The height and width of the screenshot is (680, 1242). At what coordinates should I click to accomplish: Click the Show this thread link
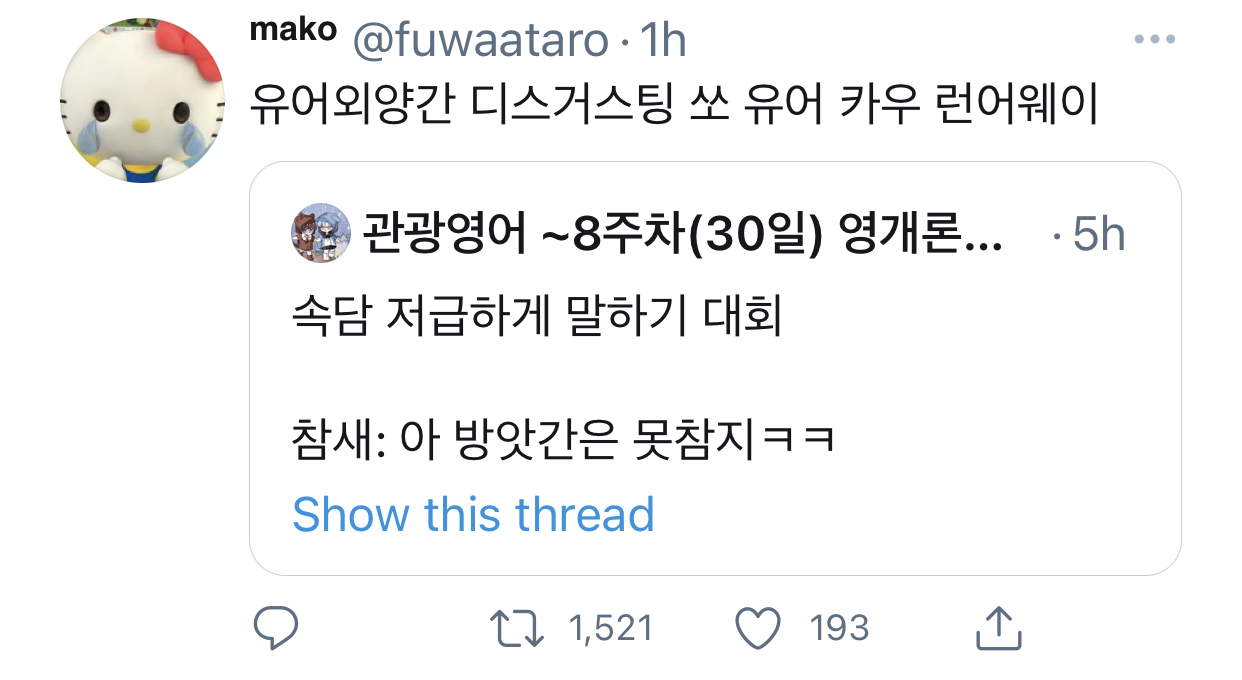tap(473, 514)
